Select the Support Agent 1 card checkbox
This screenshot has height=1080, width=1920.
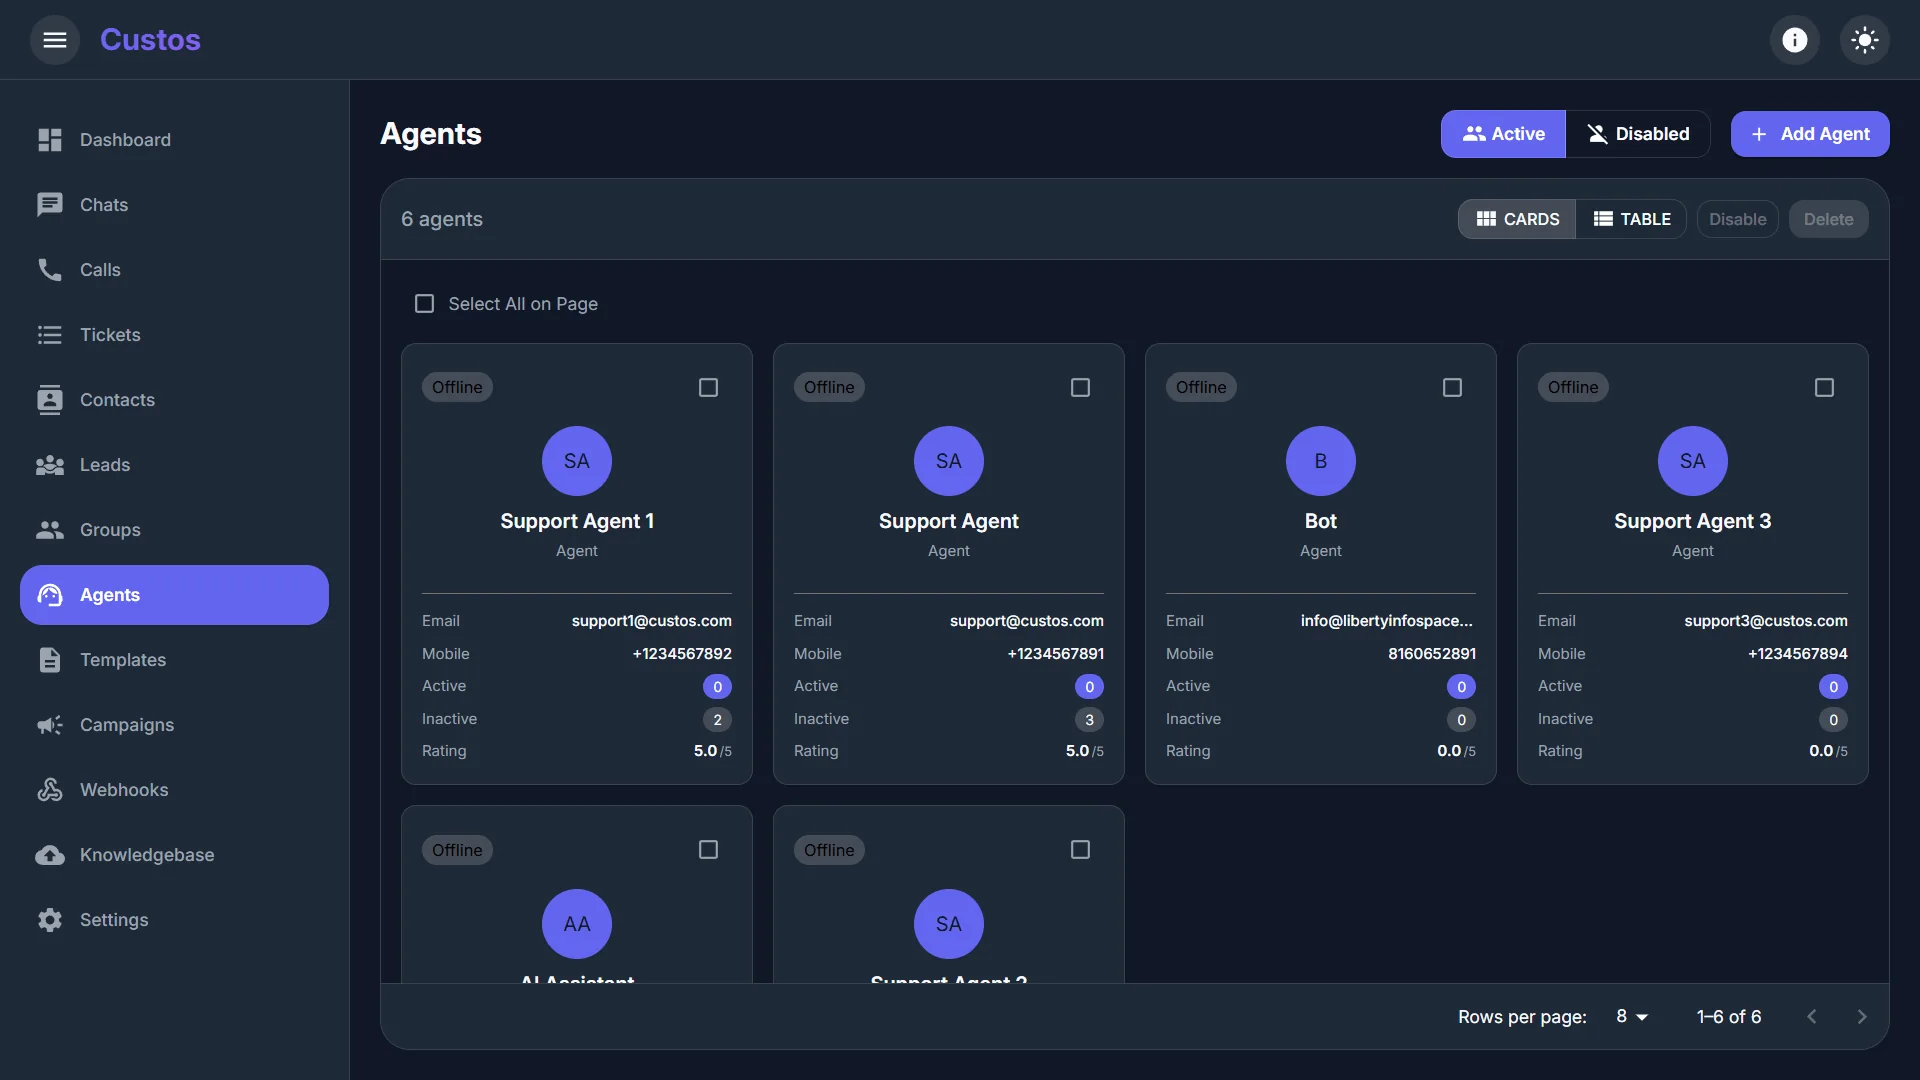(708, 388)
